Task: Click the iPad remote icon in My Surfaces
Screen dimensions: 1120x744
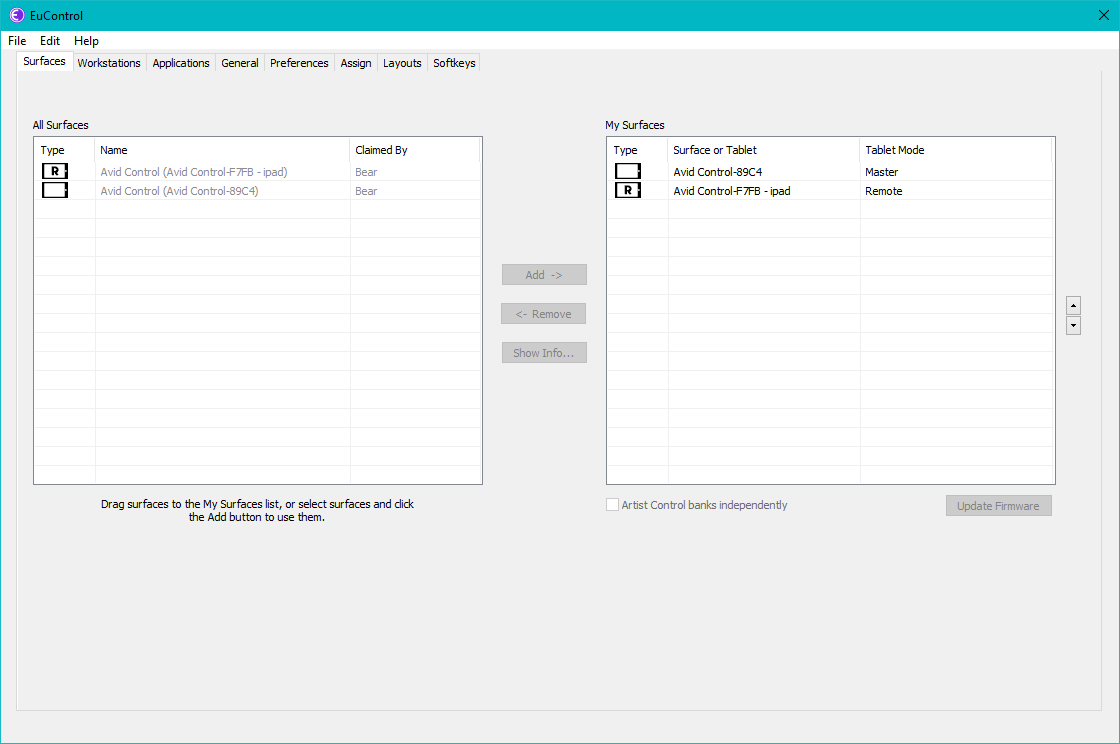Action: 628,191
